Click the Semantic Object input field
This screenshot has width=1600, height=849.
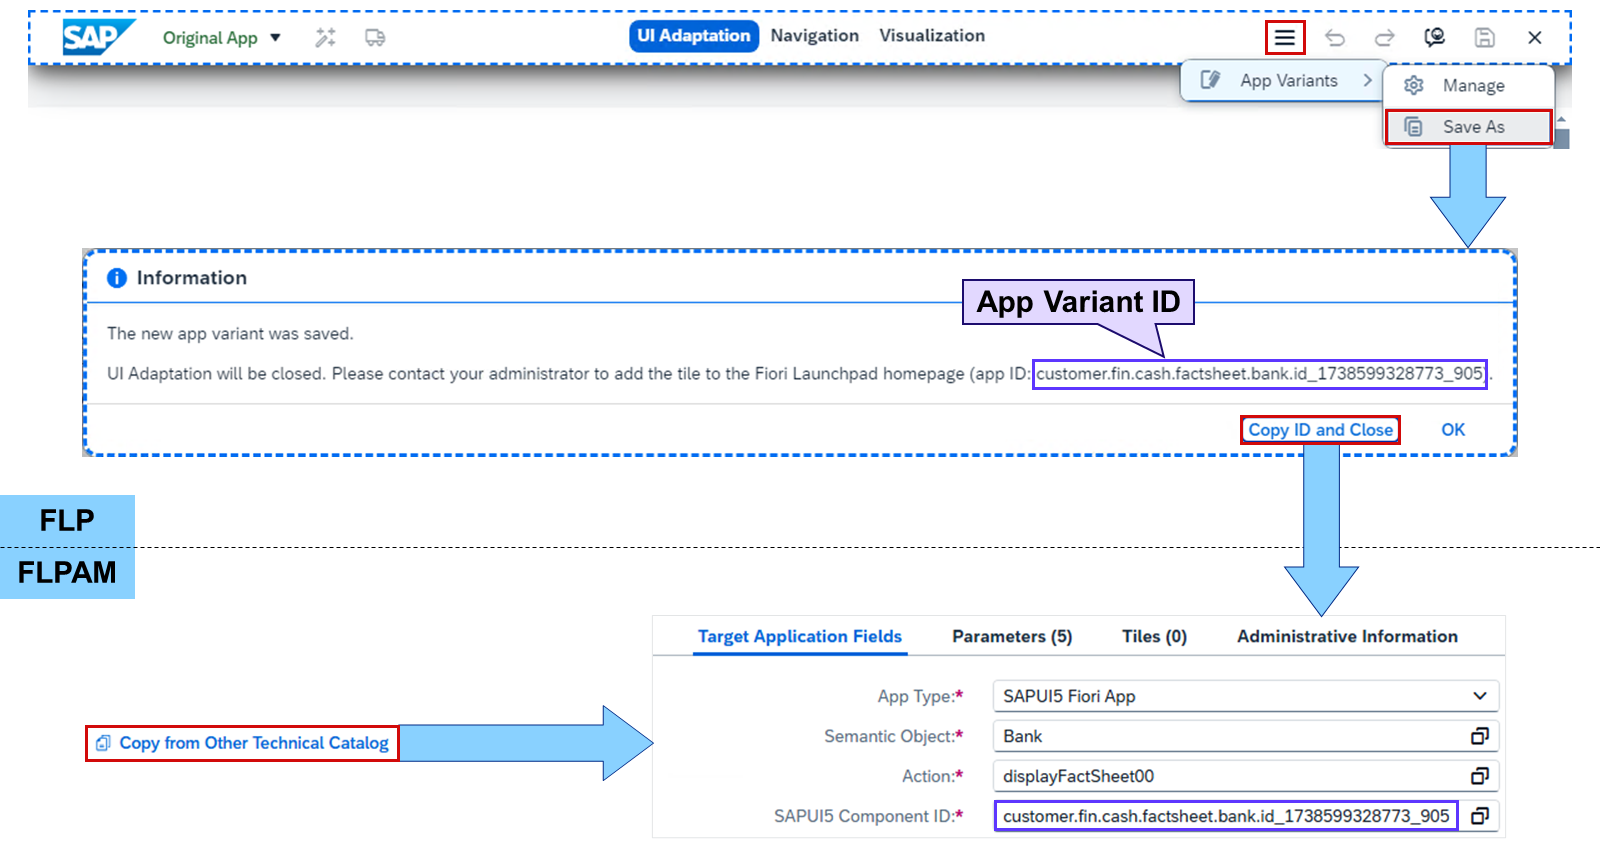[1247, 736]
